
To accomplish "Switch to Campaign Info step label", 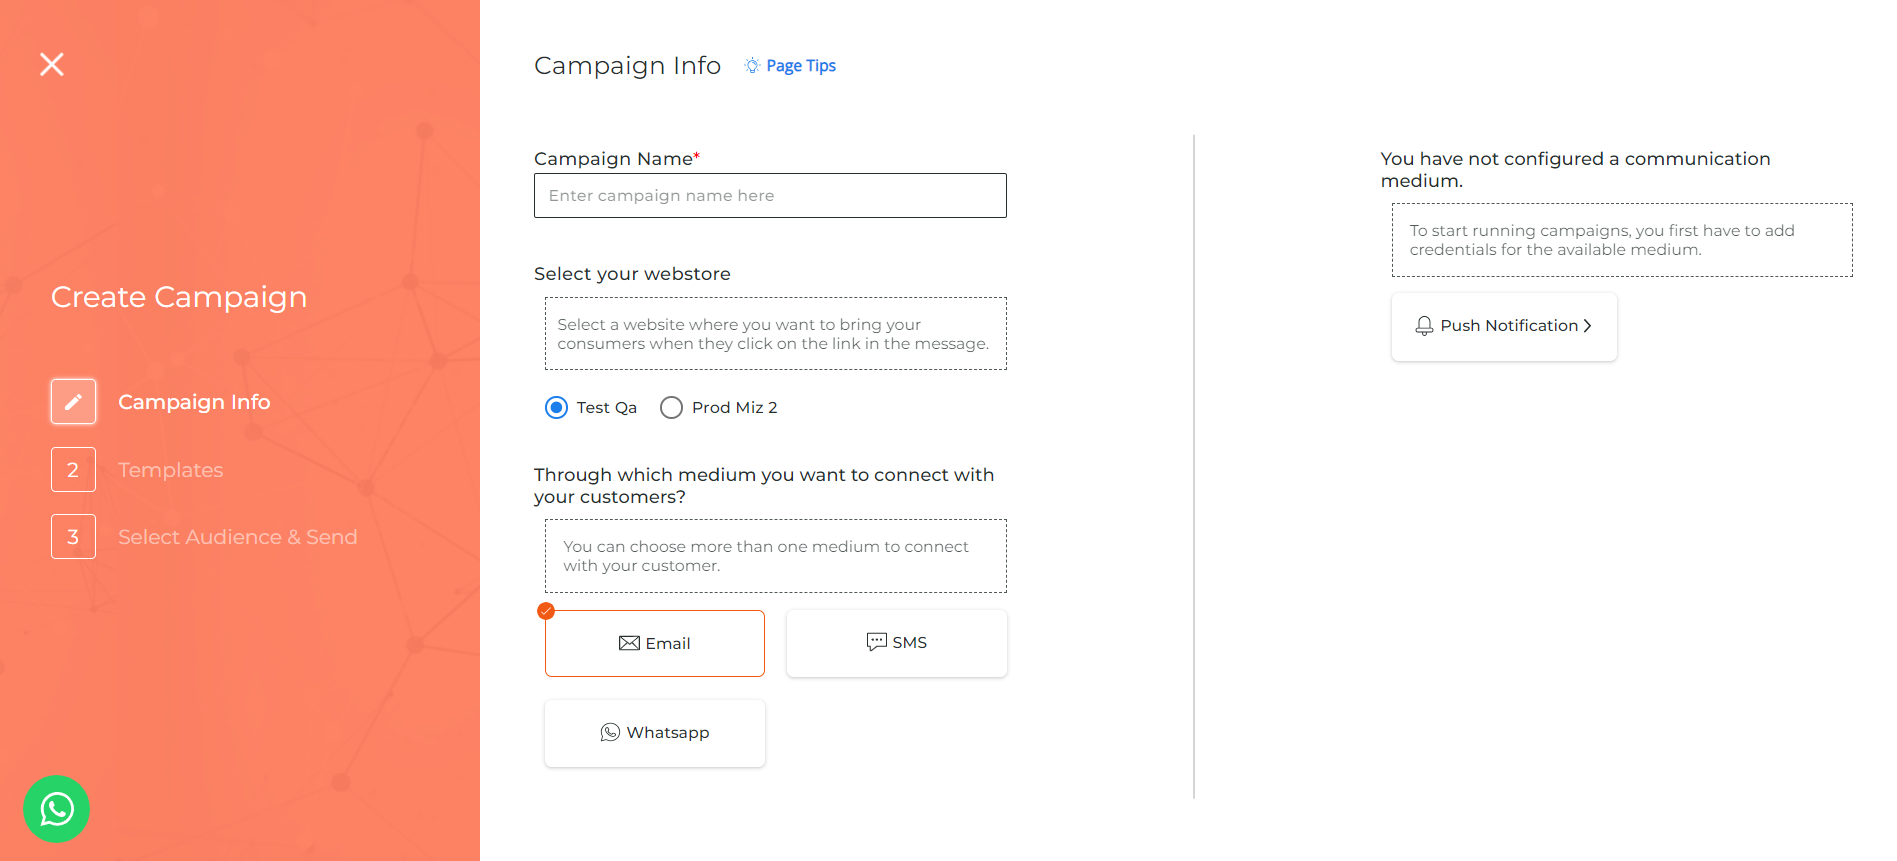I will pyautogui.click(x=194, y=402).
